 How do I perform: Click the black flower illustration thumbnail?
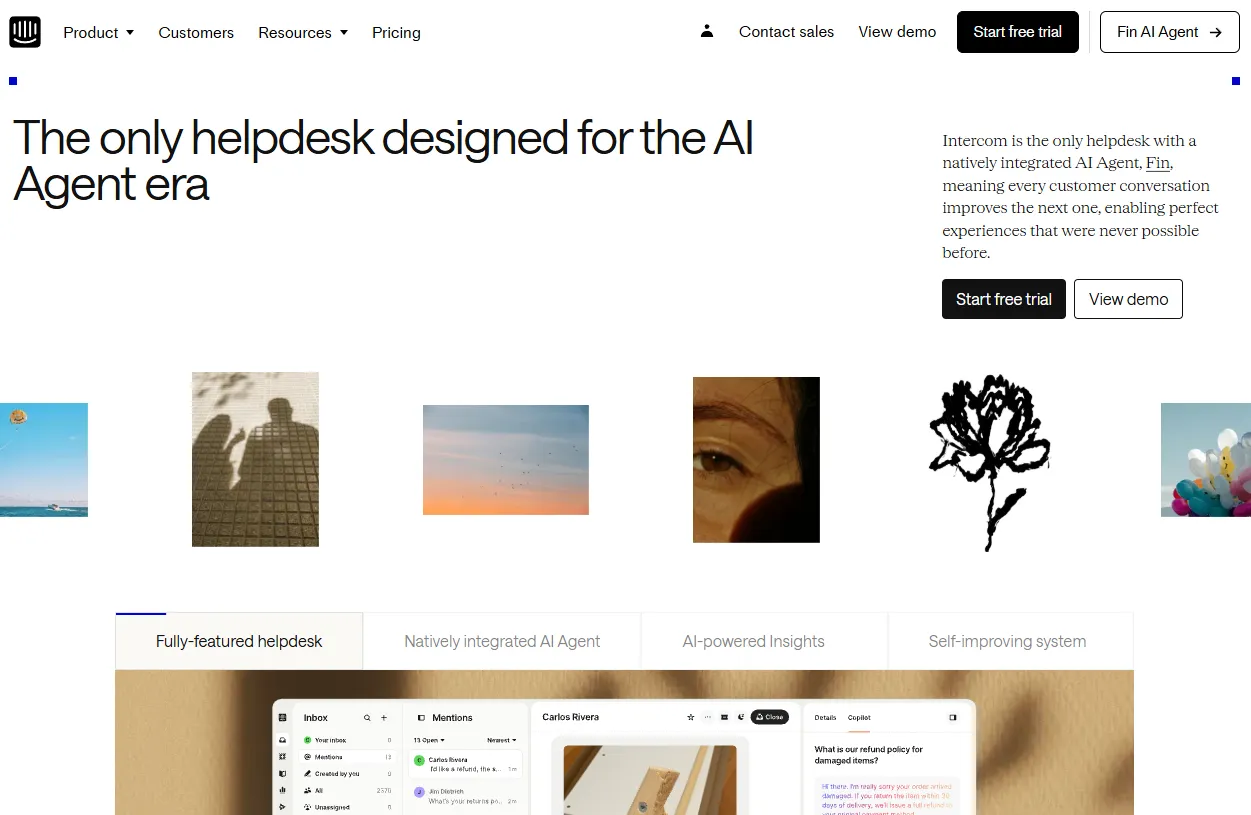(990, 462)
